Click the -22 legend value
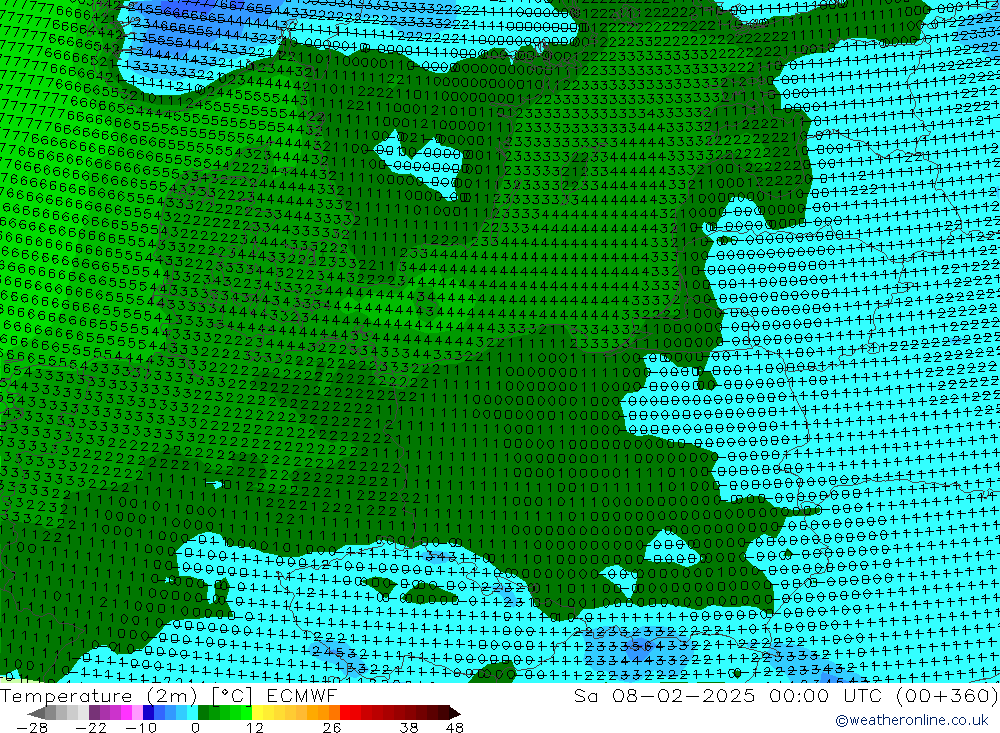The height and width of the screenshot is (733, 1000). 91,727
